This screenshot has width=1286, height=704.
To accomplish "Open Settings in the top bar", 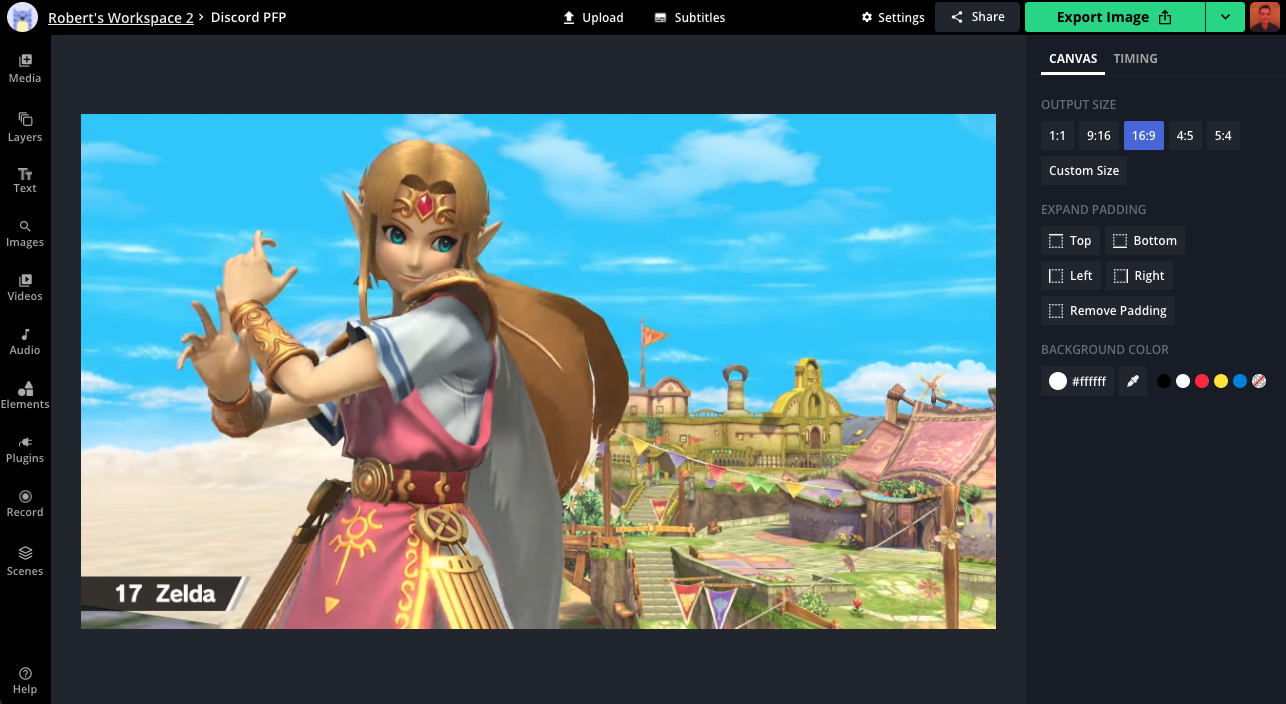I will click(893, 17).
